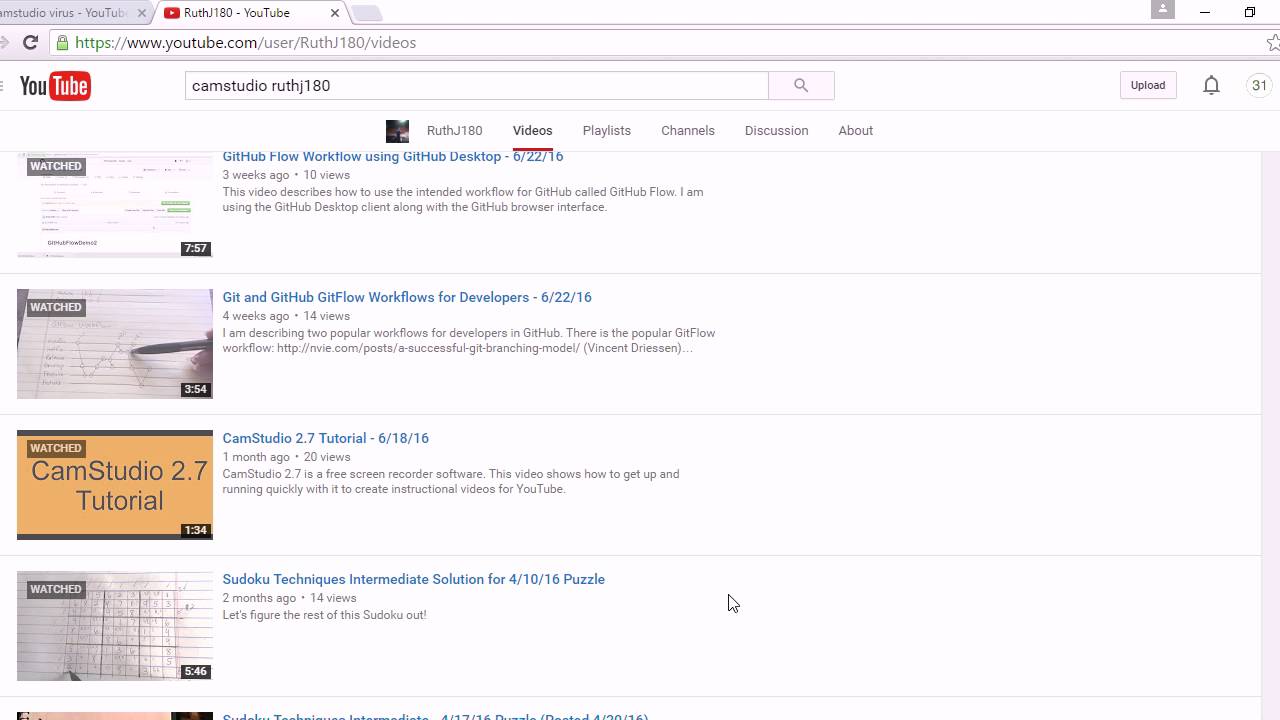Click description starting 'CamStudio 2.7 is a free'
The height and width of the screenshot is (720, 1280).
coord(450,482)
